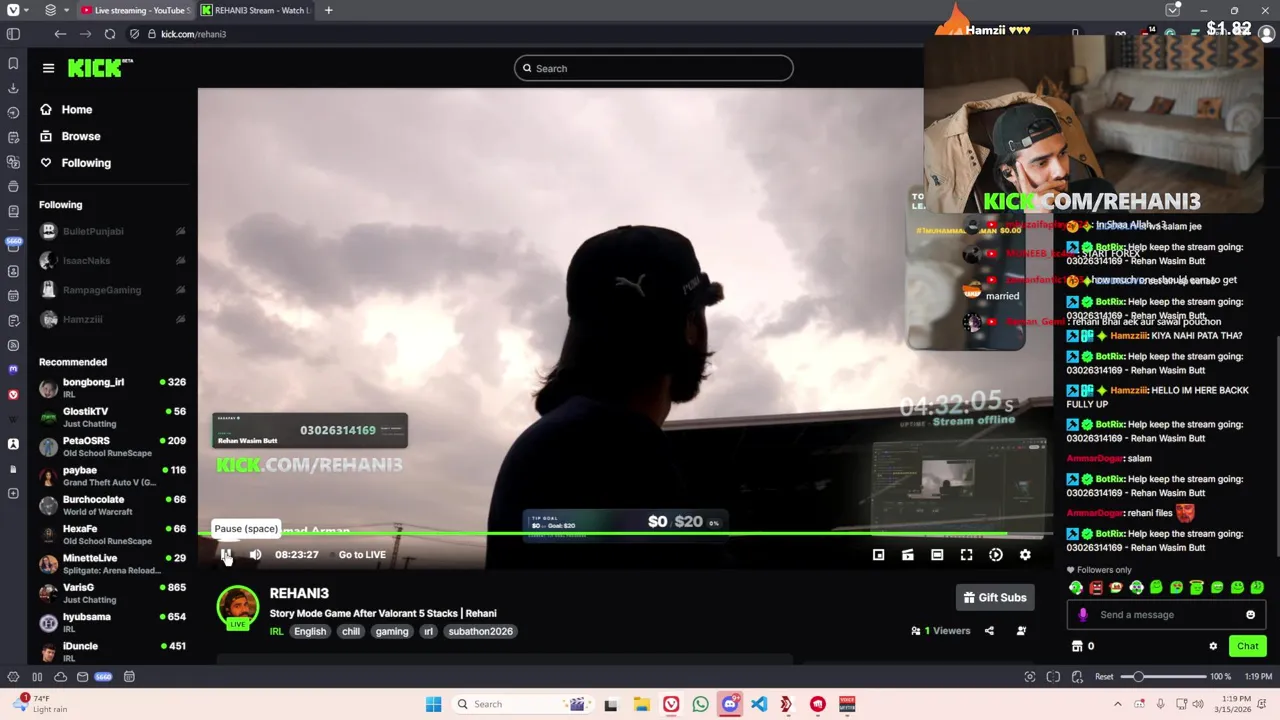The width and height of the screenshot is (1280, 720).
Task: Type area: Send a message field
Action: click(1166, 615)
